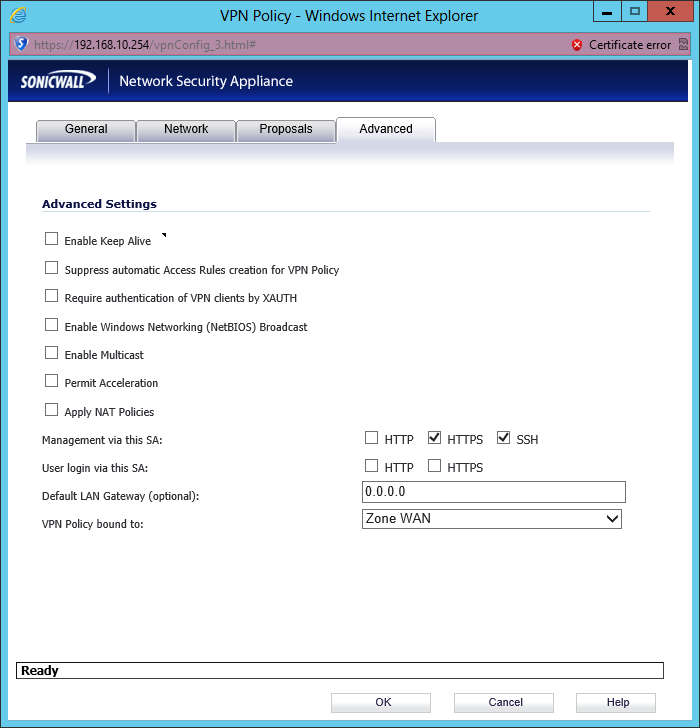Enable Apply NAT Policies
This screenshot has width=700, height=728.
tap(52, 411)
